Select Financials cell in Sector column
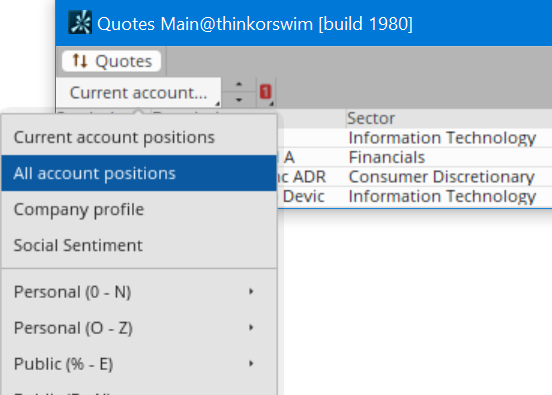 (448, 157)
